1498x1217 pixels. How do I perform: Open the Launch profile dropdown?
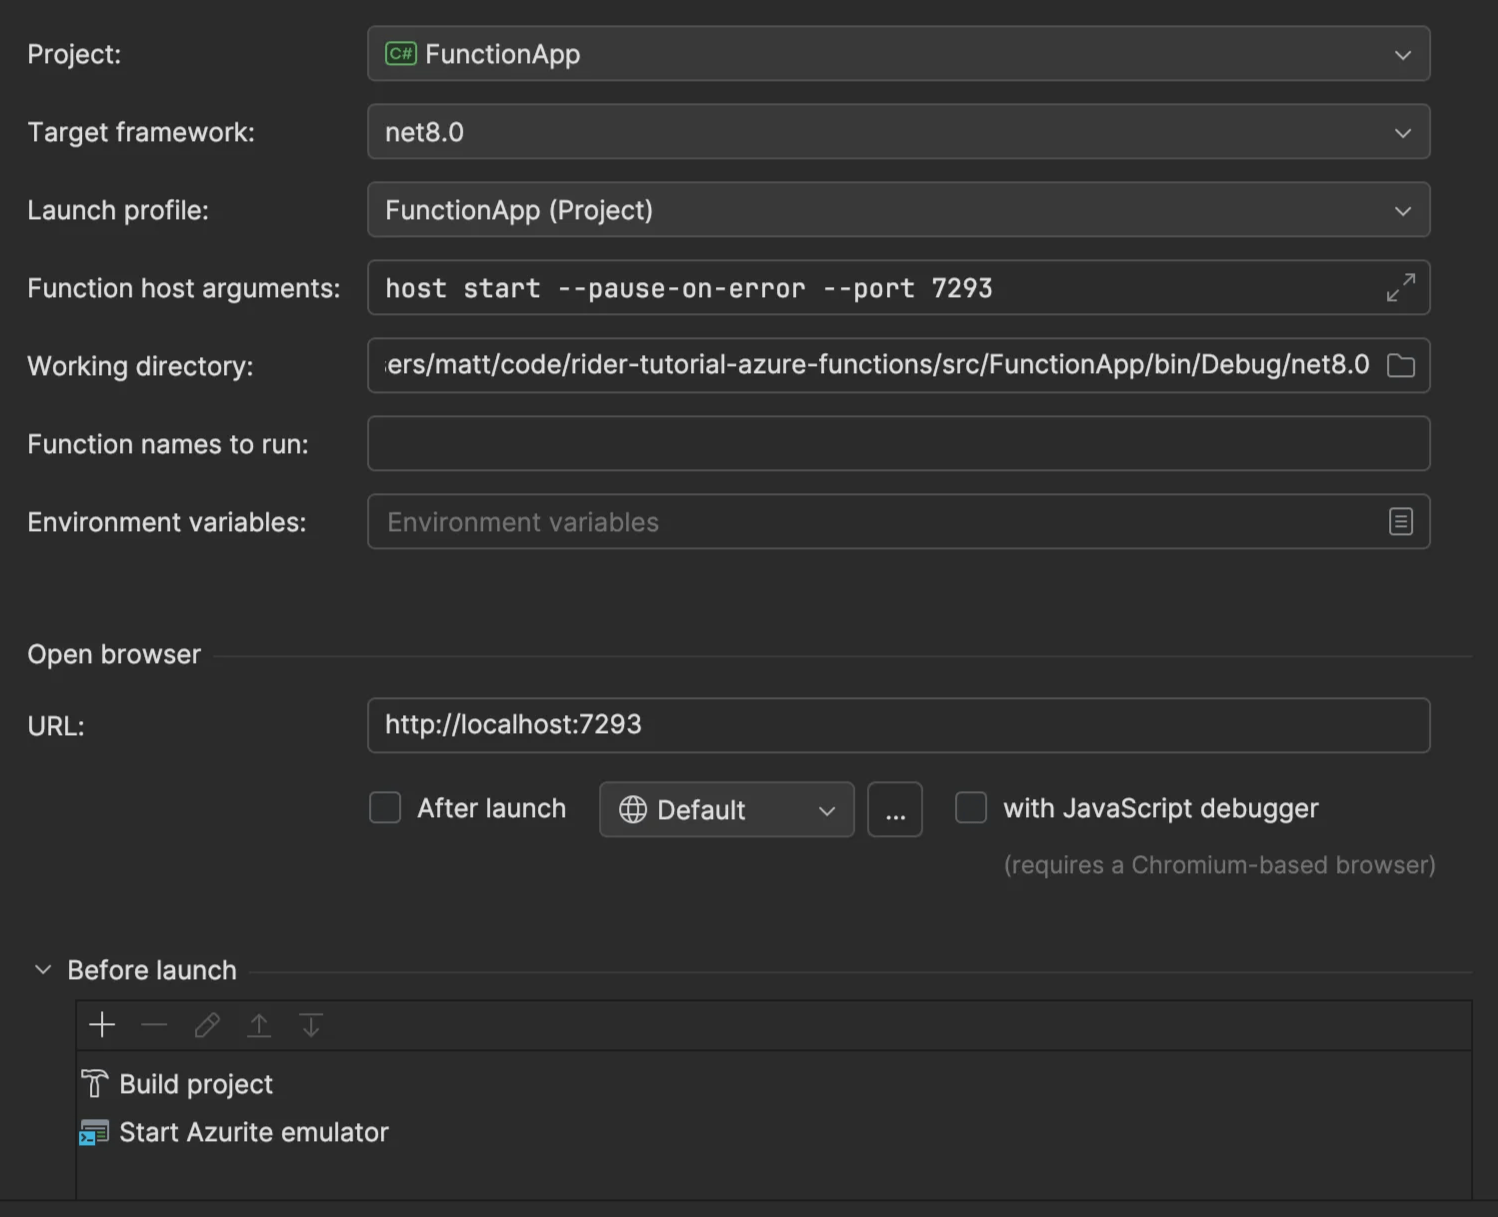coord(1403,210)
